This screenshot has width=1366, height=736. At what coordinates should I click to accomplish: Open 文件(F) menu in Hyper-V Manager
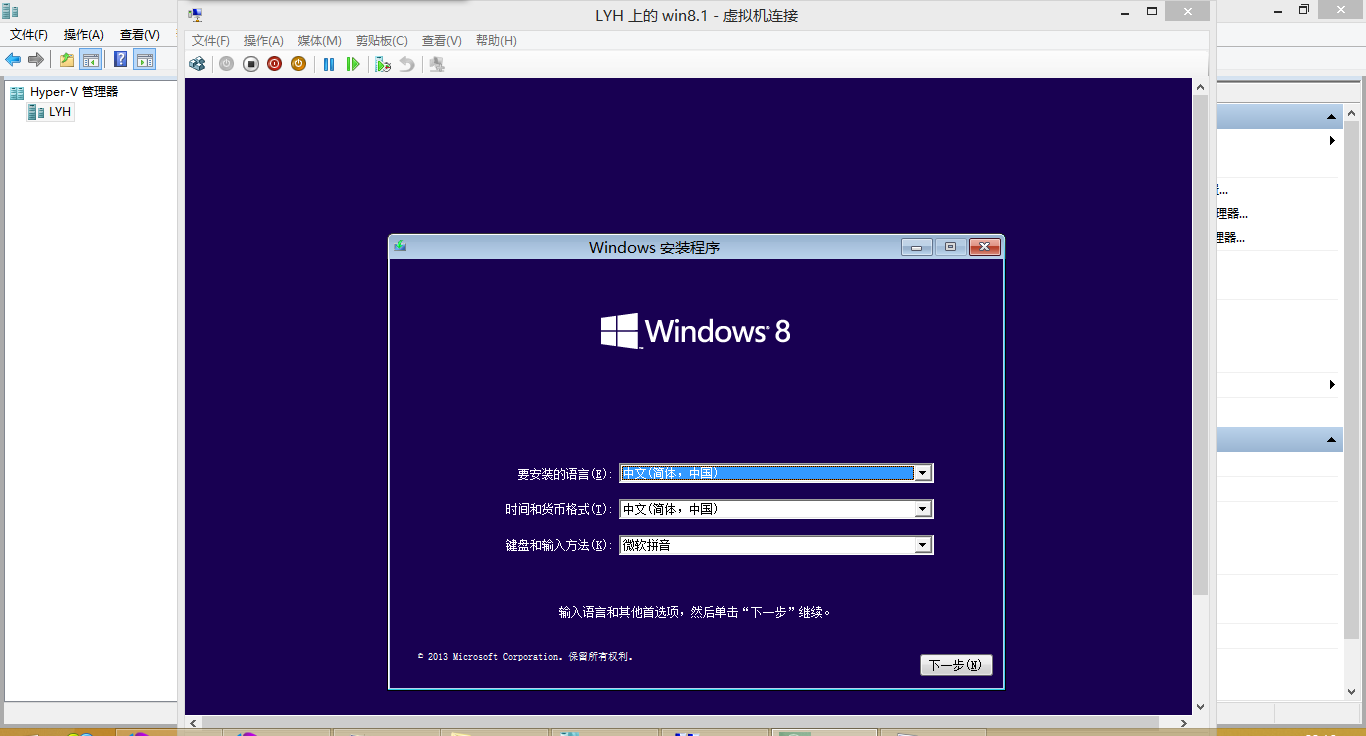click(x=29, y=34)
